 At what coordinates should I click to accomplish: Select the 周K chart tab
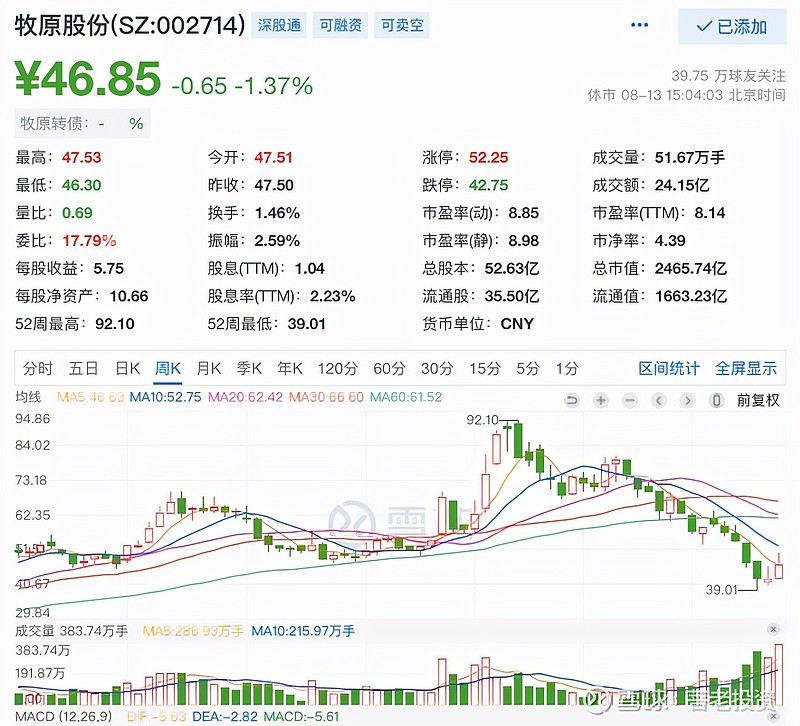pyautogui.click(x=168, y=368)
